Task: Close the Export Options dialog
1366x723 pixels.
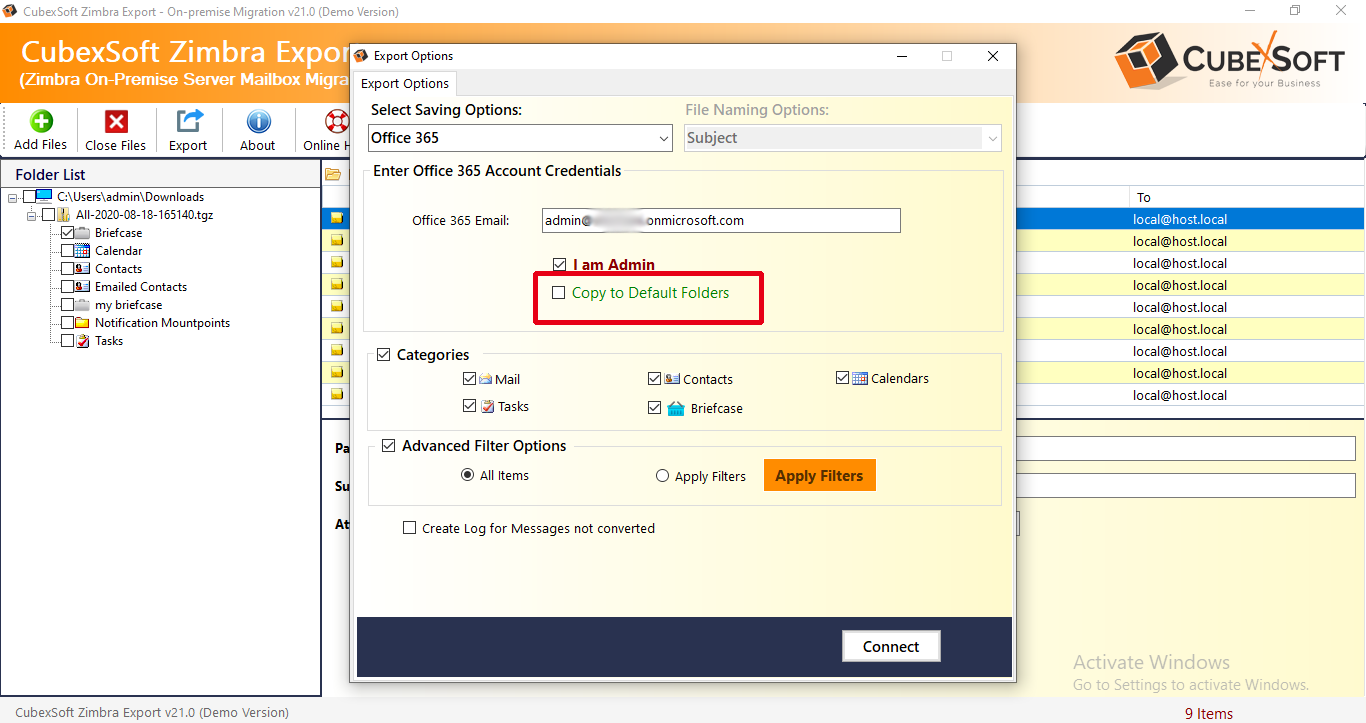Action: click(993, 56)
